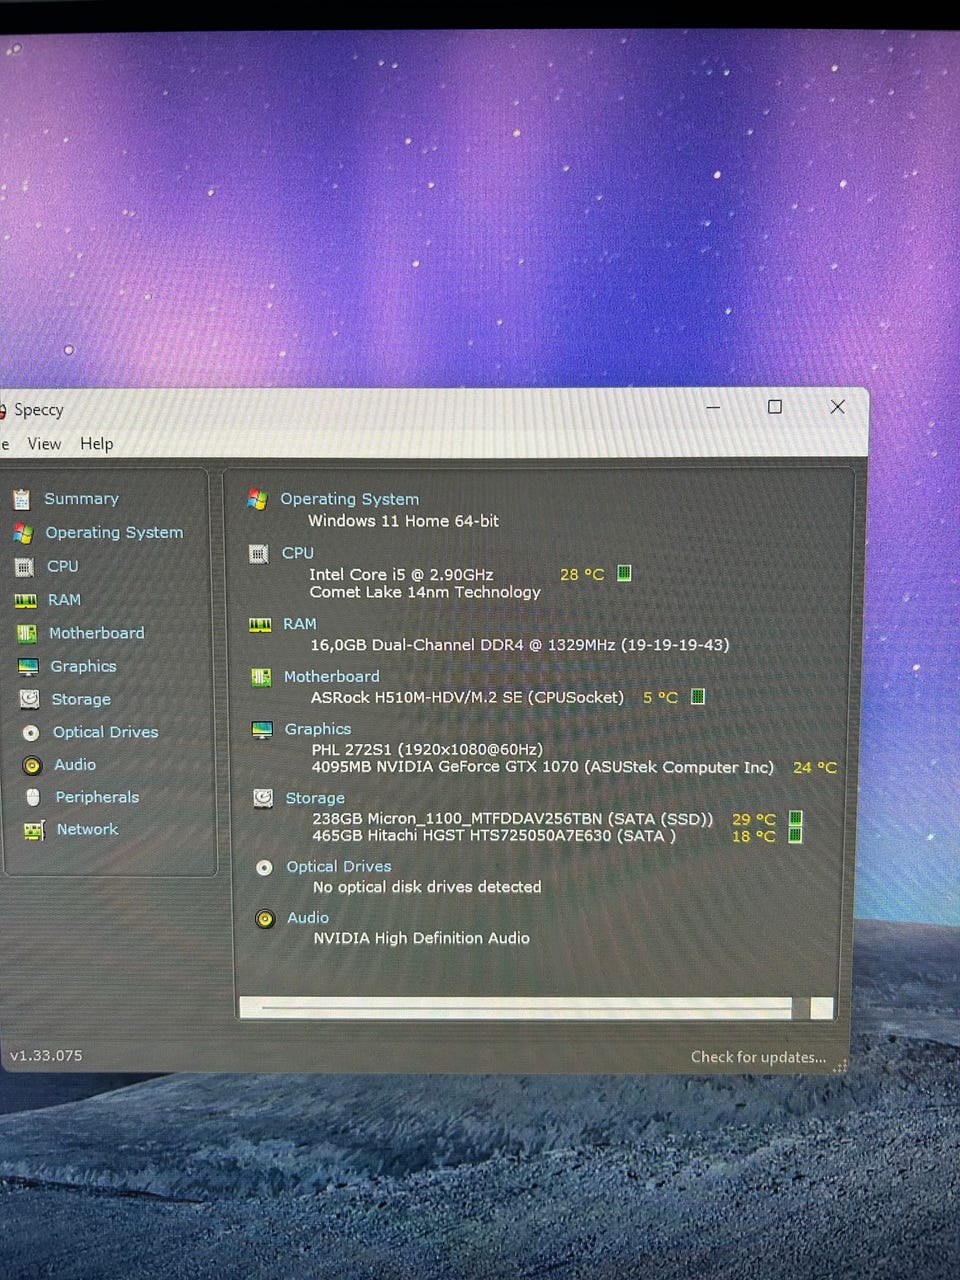Click Check for updates link
This screenshot has height=1280, width=960.
[758, 1057]
